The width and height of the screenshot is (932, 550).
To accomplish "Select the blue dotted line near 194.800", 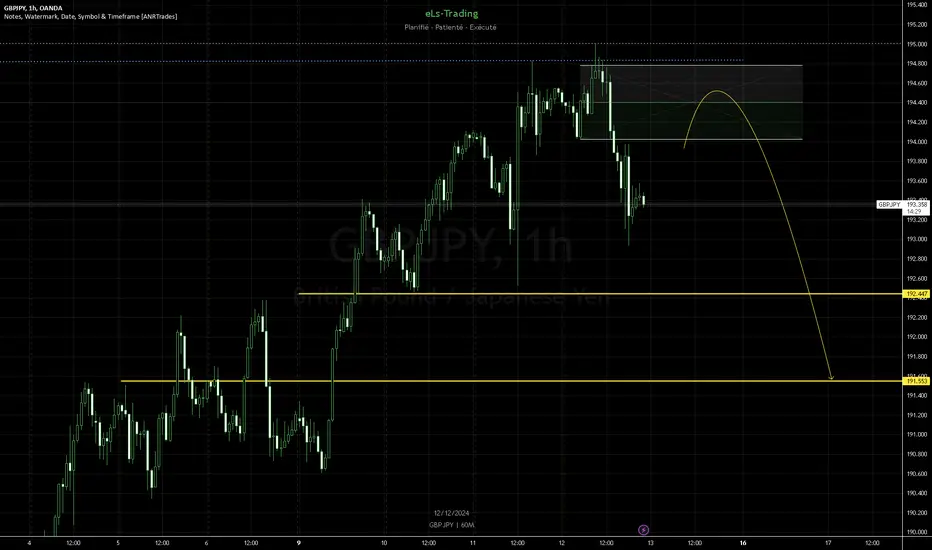I will point(372,61).
